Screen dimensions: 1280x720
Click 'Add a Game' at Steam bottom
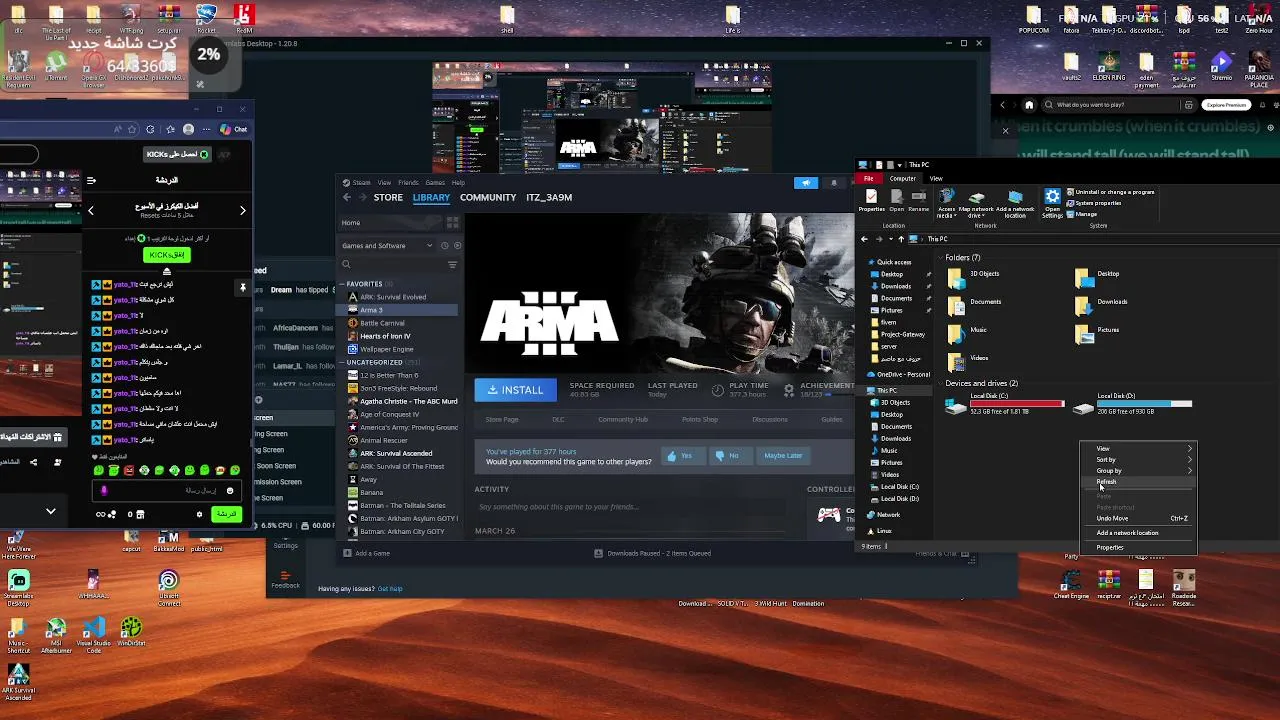[366, 553]
